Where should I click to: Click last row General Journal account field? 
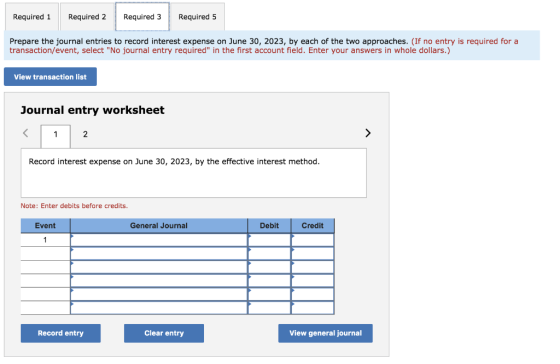pos(159,308)
